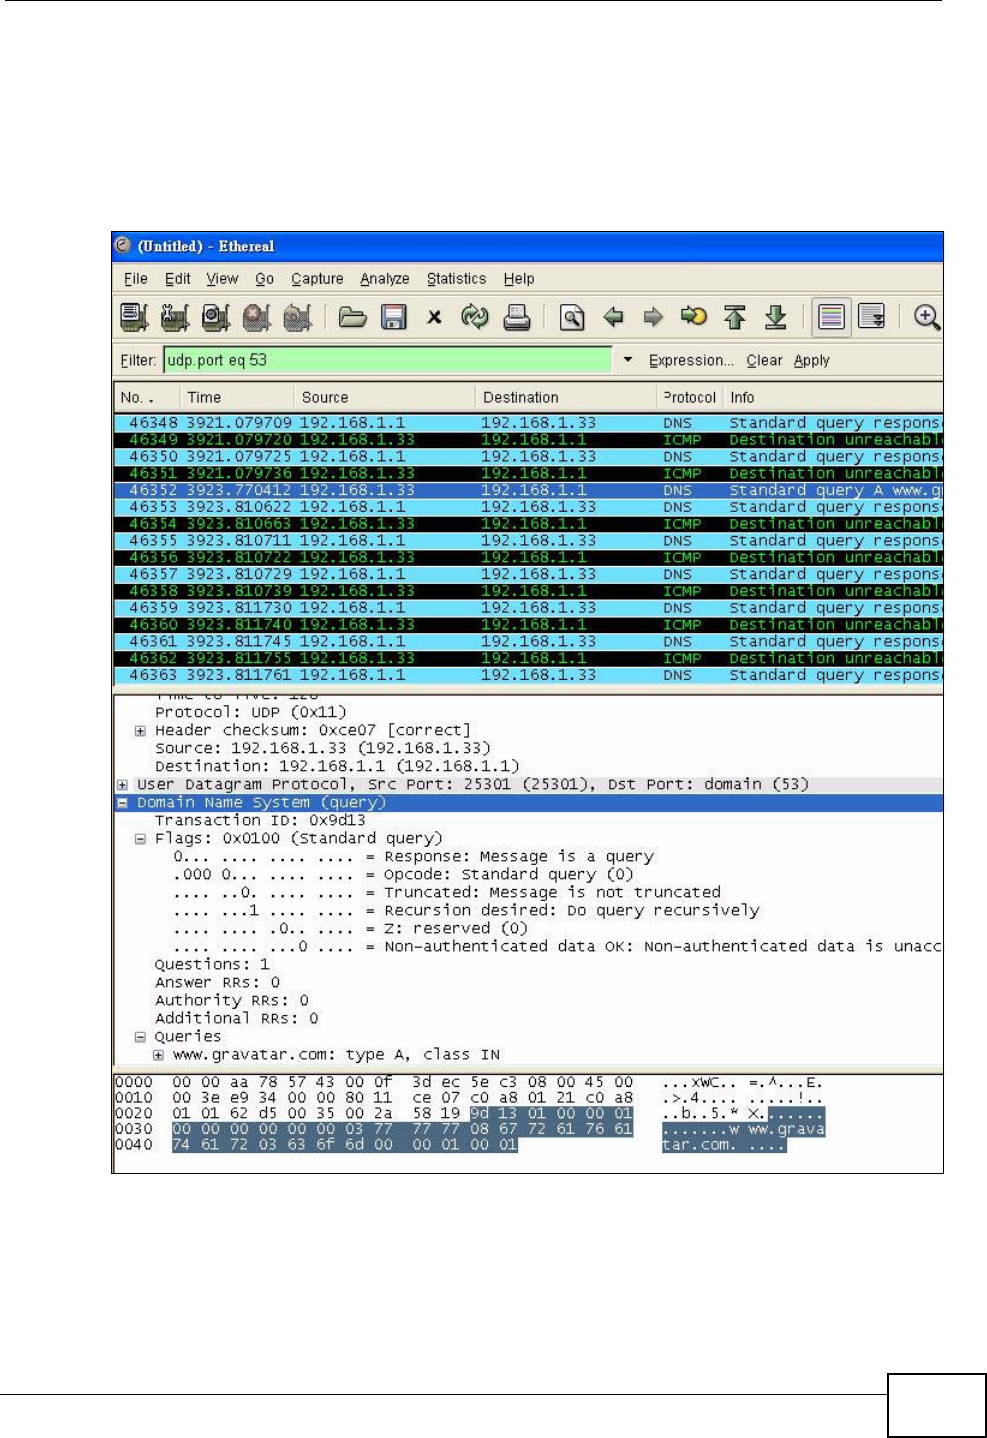Open the Go menu
The image size is (987, 1438).
pos(264,279)
